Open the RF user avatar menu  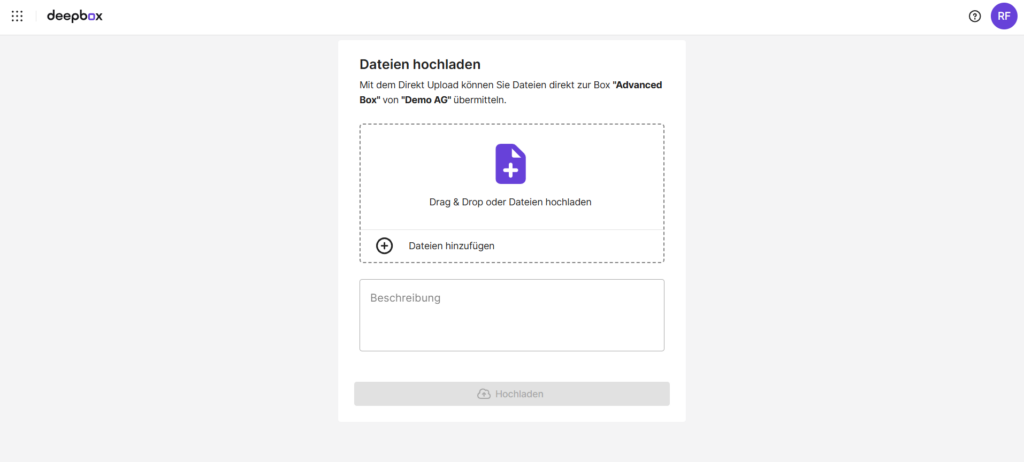(x=1003, y=16)
